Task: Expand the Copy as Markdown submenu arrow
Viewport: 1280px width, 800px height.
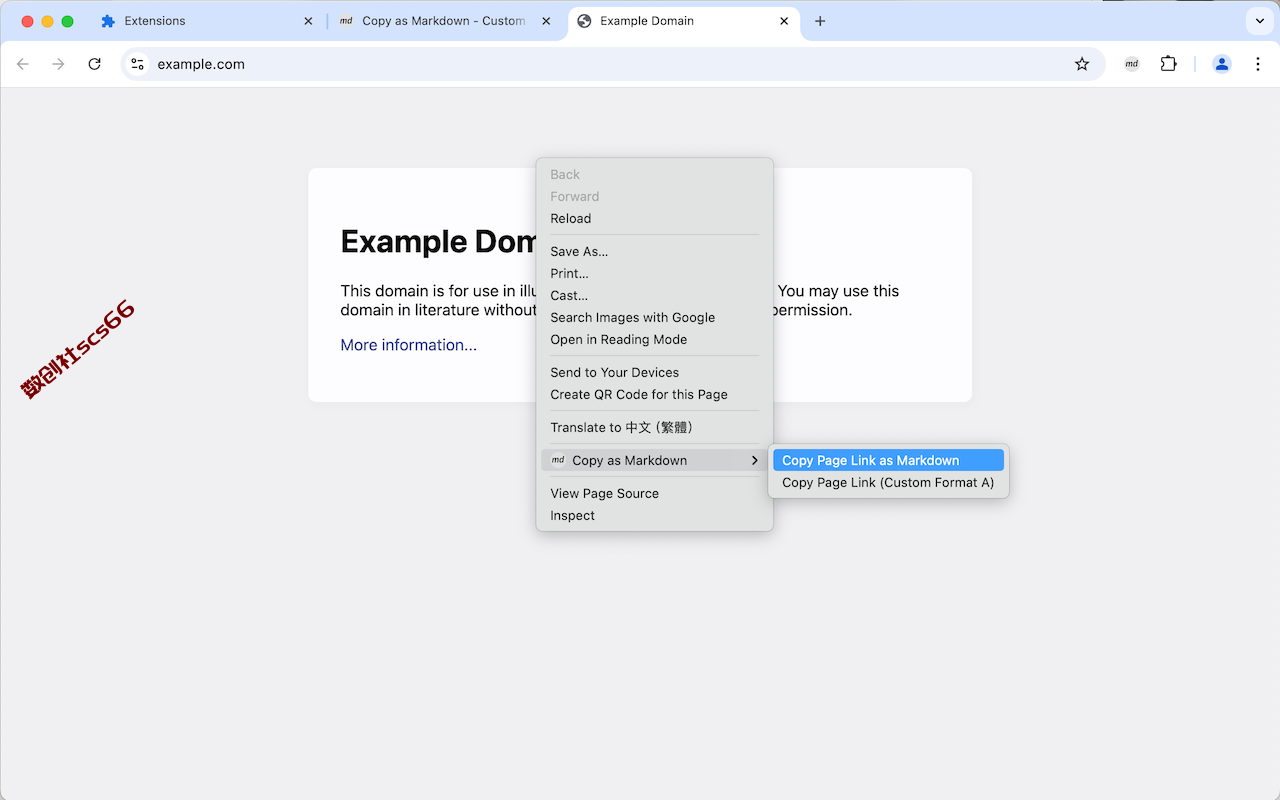Action: [755, 461]
